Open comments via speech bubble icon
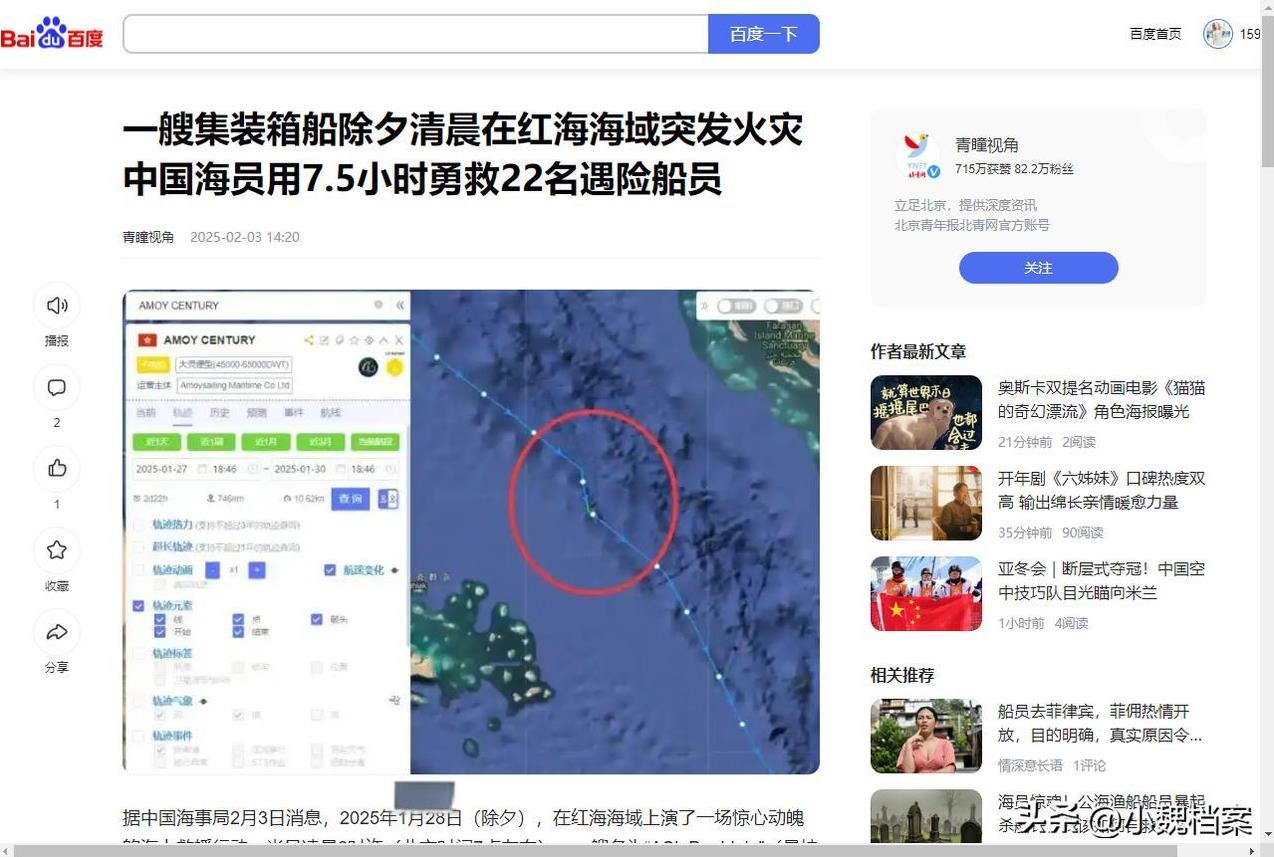This screenshot has width=1274, height=857. (x=57, y=388)
